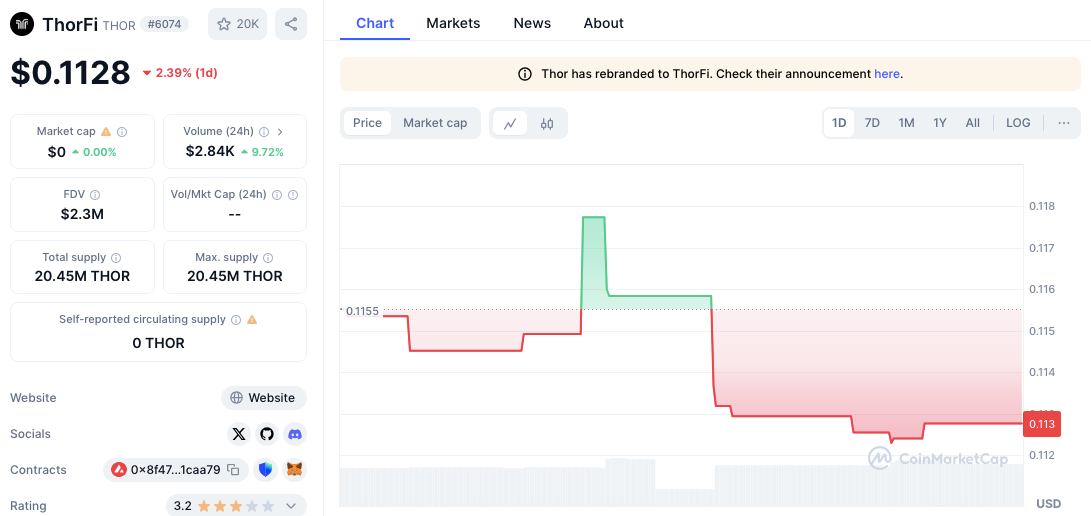Switch to the Markets tab
Image resolution: width=1091 pixels, height=516 pixels.
[453, 23]
